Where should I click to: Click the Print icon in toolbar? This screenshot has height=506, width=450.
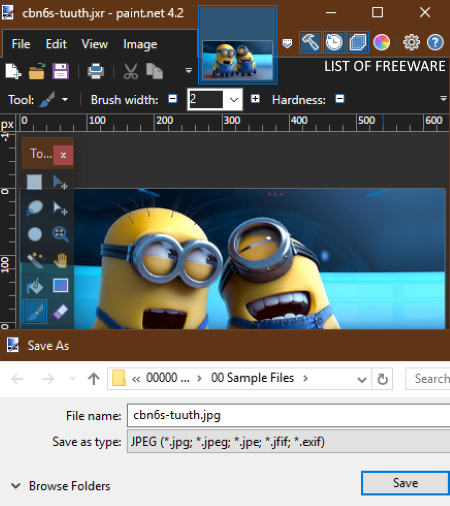point(96,71)
